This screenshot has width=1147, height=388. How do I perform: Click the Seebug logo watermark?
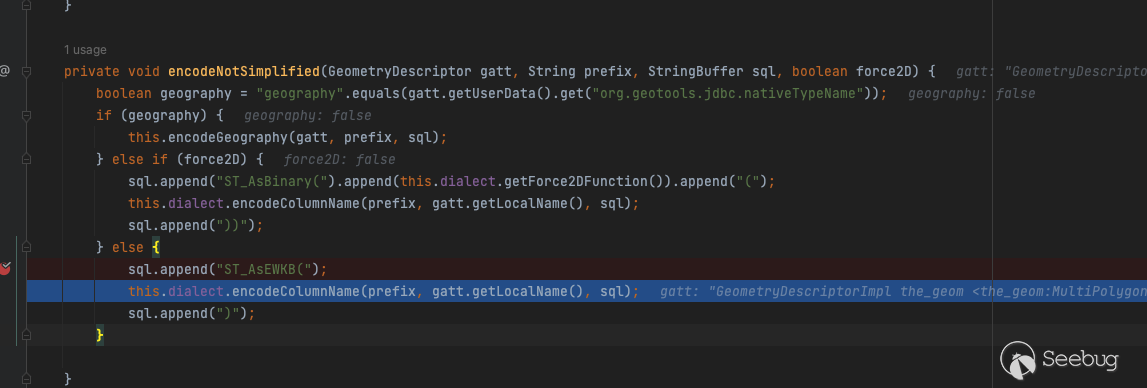click(1058, 359)
